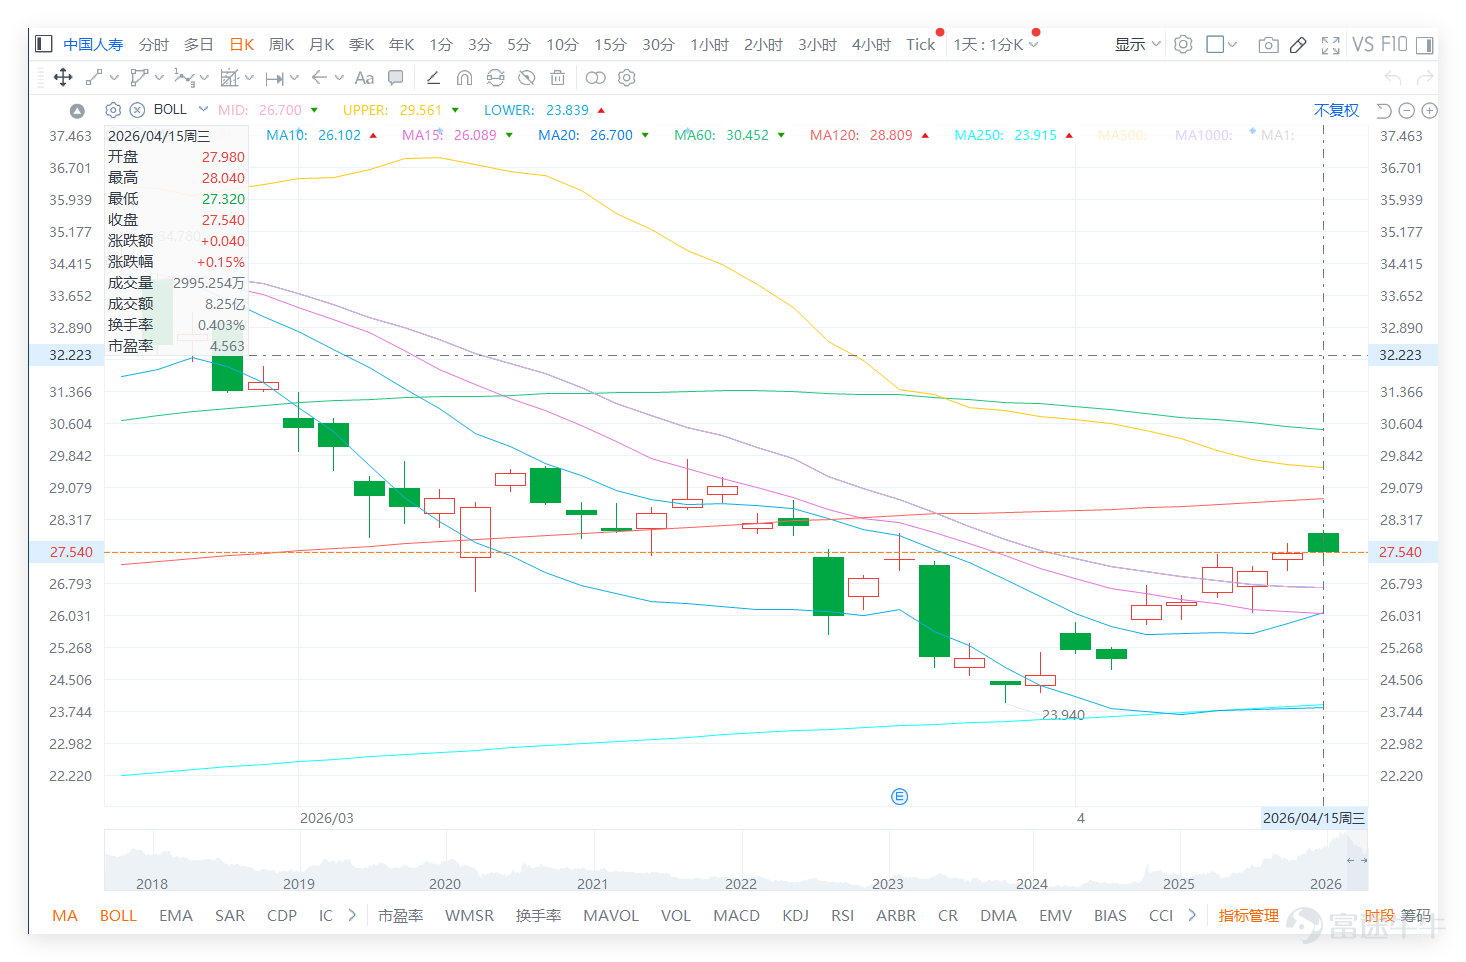Click the pencil line drawing icon
The height and width of the screenshot is (962, 1466).
pos(433,77)
